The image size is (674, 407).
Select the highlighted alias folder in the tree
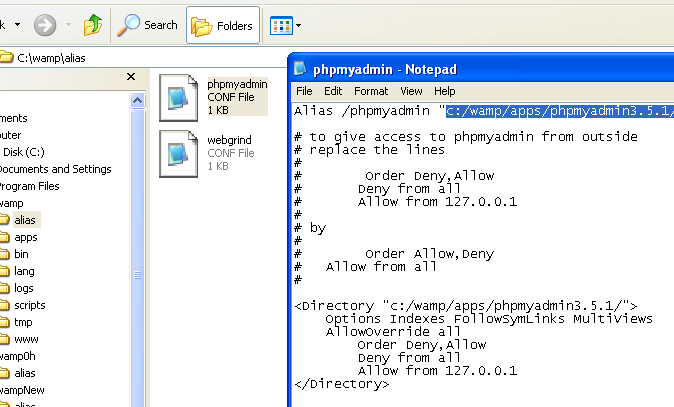pyautogui.click(x=25, y=220)
